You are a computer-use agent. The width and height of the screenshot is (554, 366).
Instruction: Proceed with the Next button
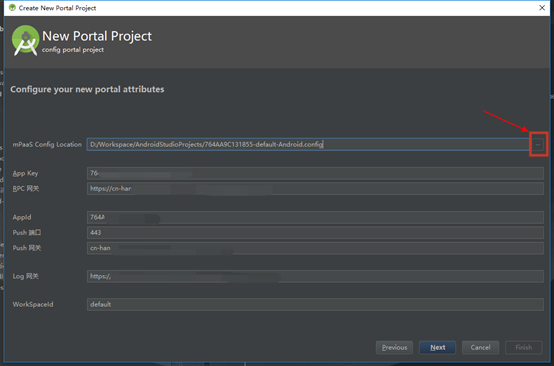point(437,348)
